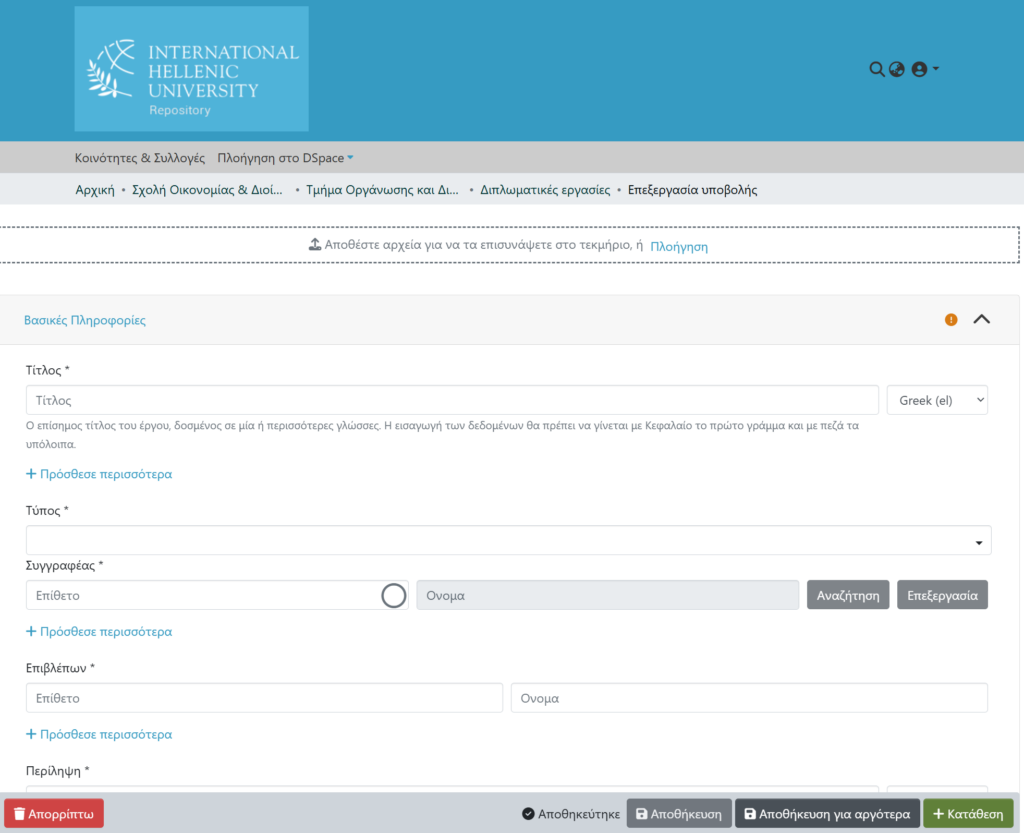Click the International Hellenic University logo
Image resolution: width=1024 pixels, height=833 pixels.
point(191,69)
